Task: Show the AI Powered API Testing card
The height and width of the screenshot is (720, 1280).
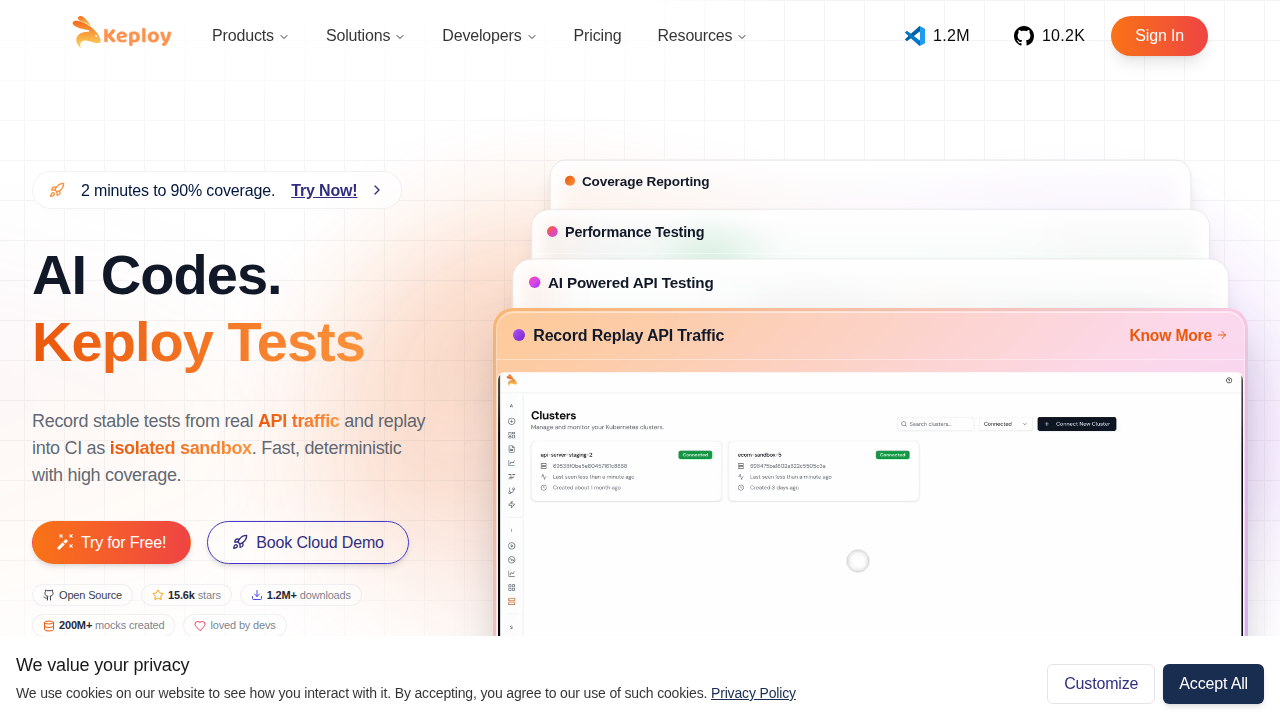Action: pyautogui.click(x=630, y=283)
